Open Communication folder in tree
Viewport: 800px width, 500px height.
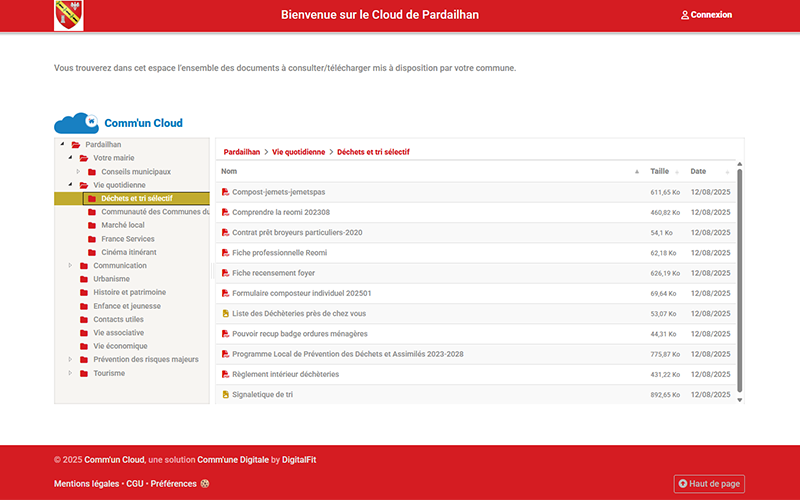(x=120, y=265)
